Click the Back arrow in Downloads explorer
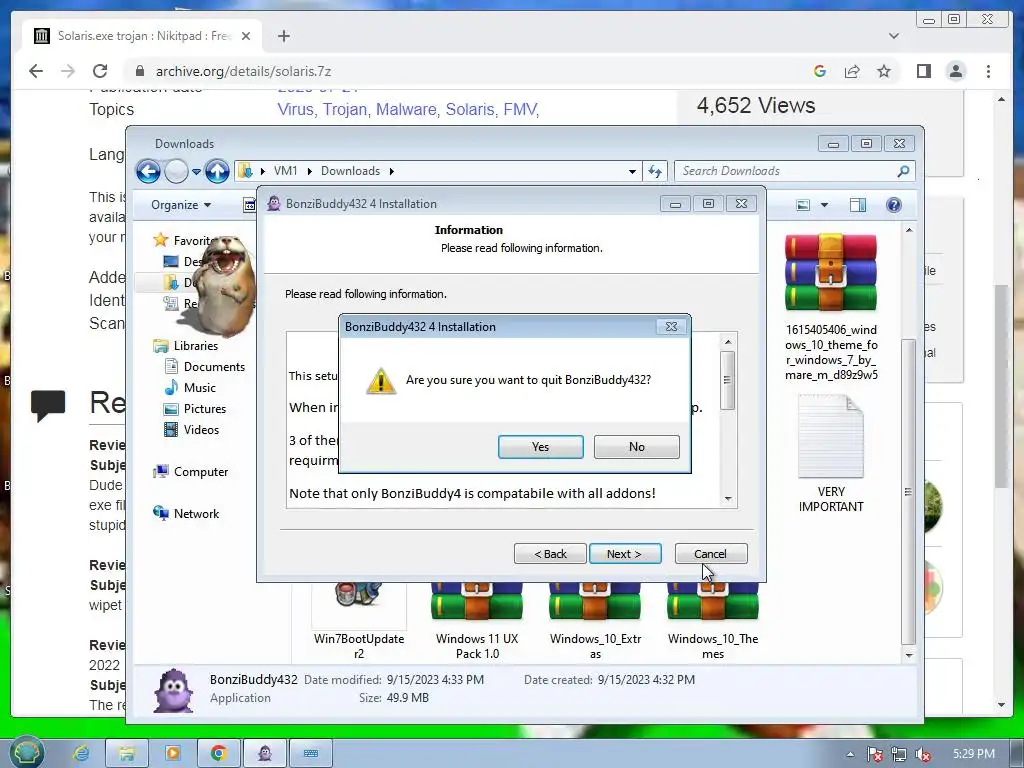1024x768 pixels. pyautogui.click(x=148, y=171)
